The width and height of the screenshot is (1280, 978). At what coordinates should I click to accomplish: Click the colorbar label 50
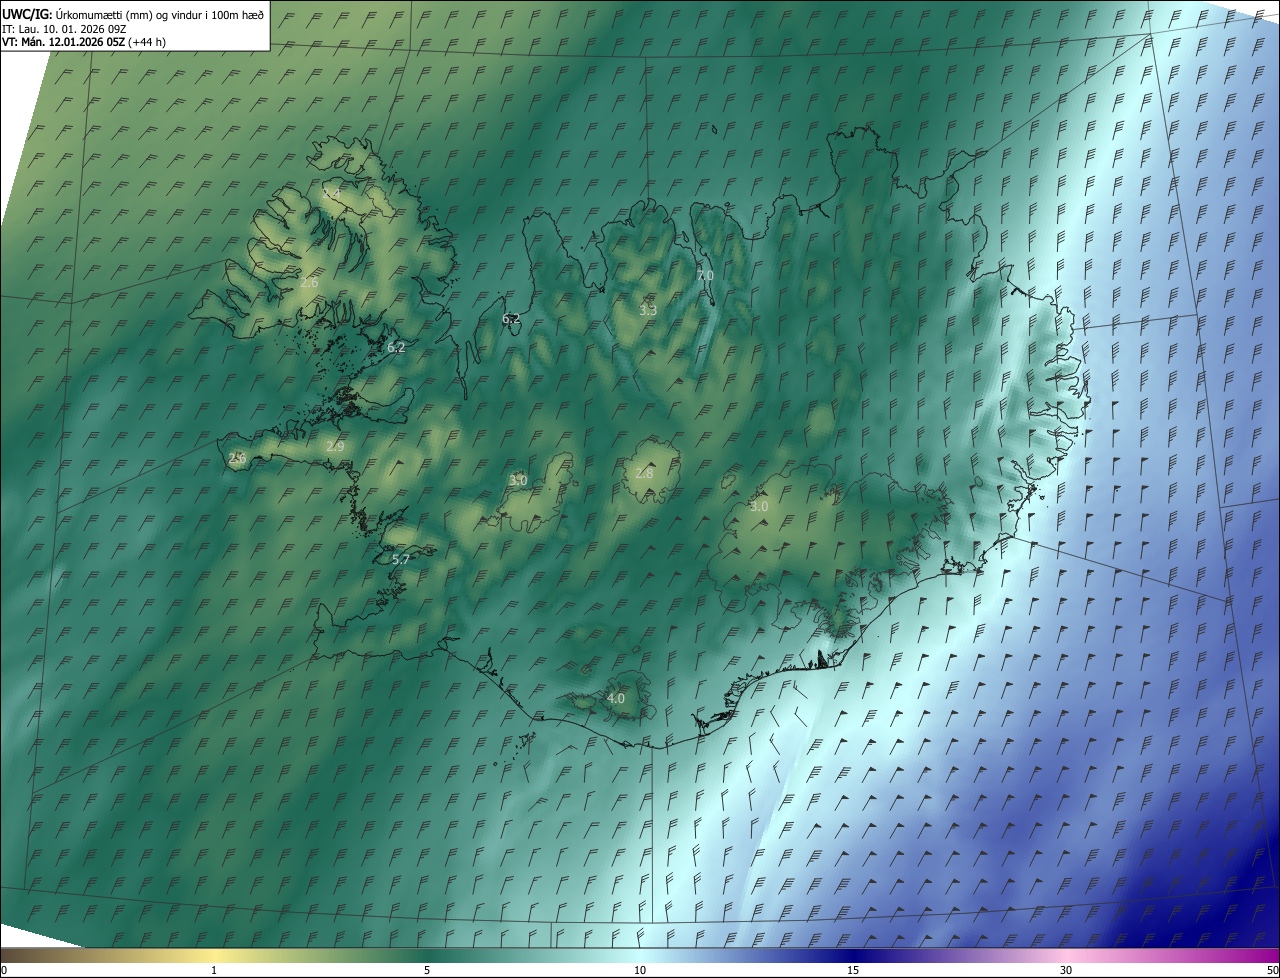click(x=1271, y=970)
